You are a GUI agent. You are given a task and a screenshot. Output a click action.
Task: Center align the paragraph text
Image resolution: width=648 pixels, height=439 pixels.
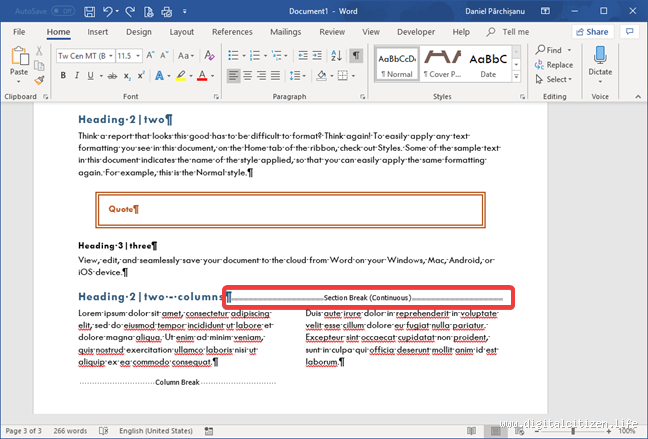click(249, 76)
